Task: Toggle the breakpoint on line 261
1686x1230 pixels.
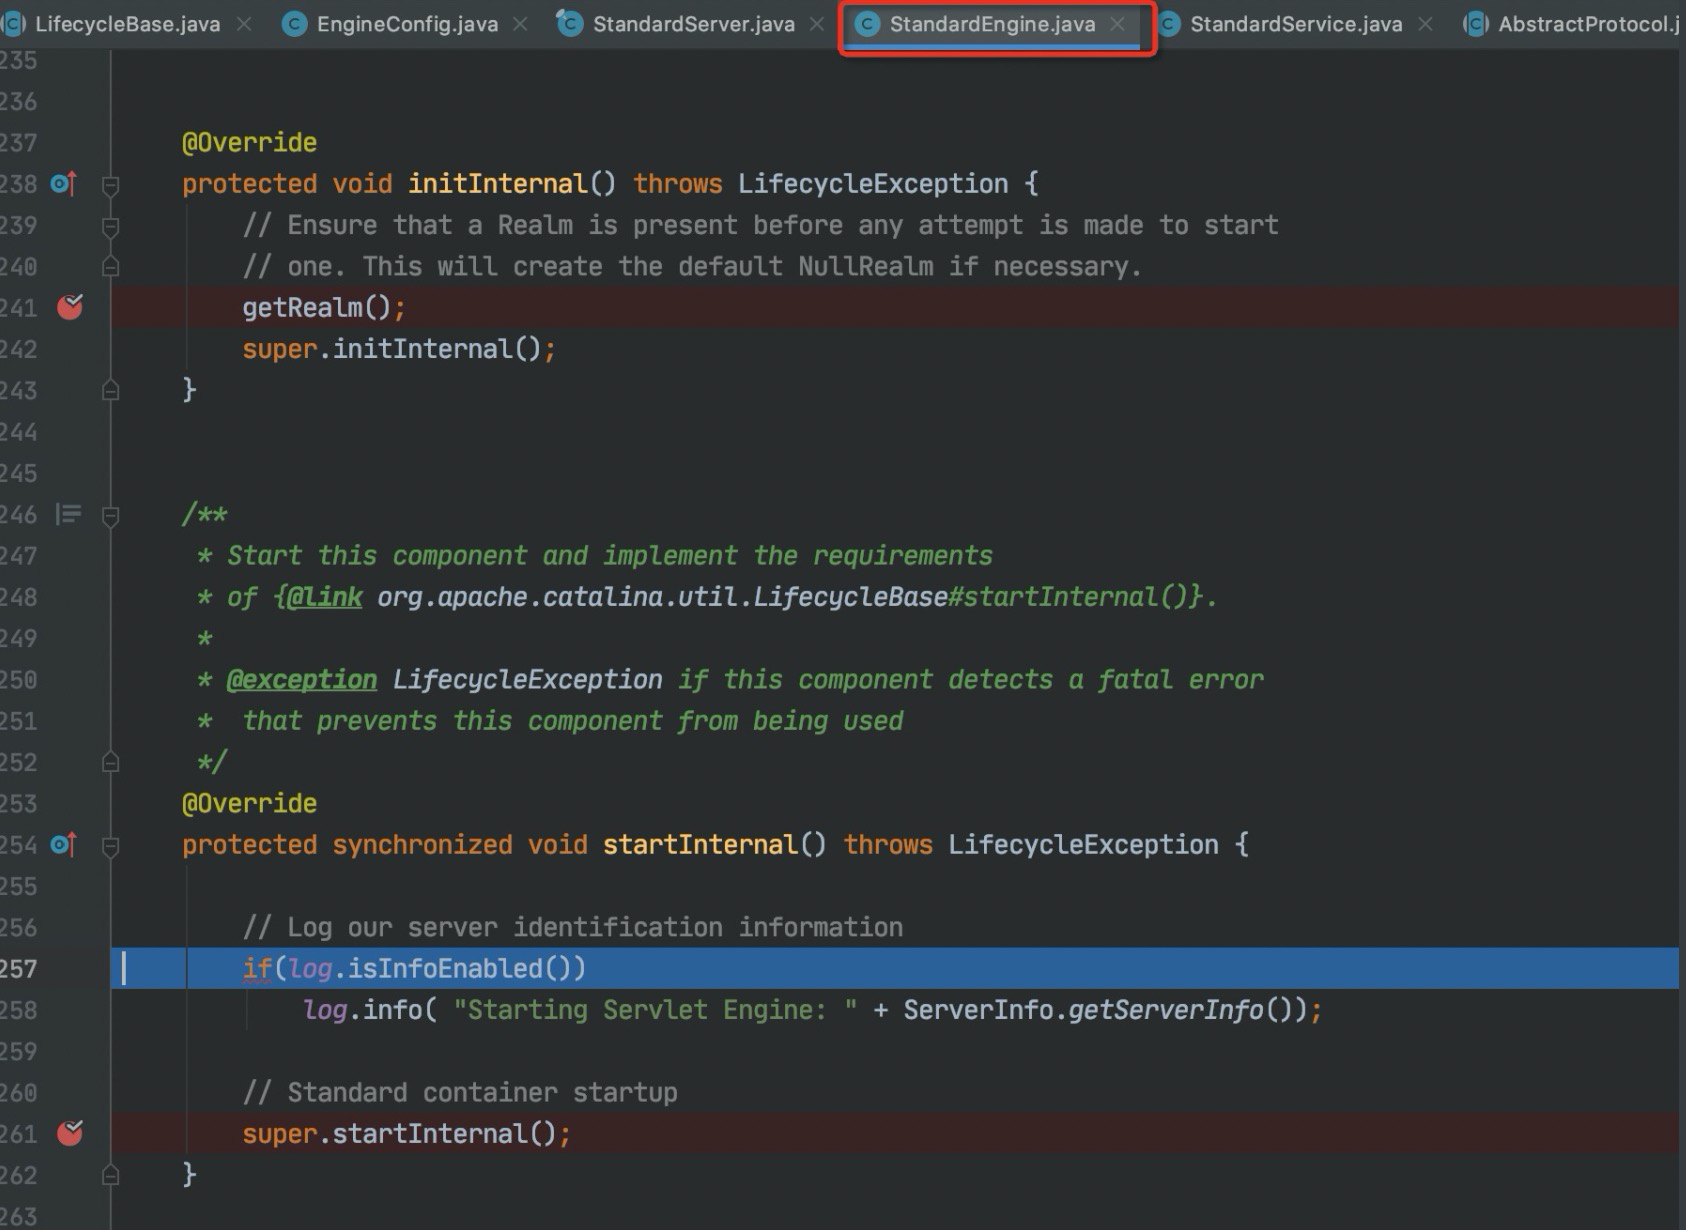Action: tap(70, 1133)
